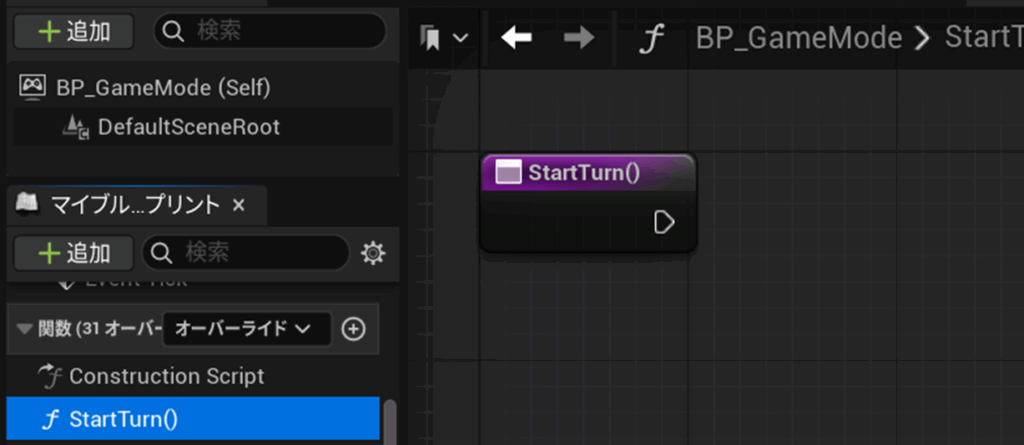The image size is (1024, 445).
Task: Select DefaultSceneRoot in the component tree
Action: (x=188, y=127)
